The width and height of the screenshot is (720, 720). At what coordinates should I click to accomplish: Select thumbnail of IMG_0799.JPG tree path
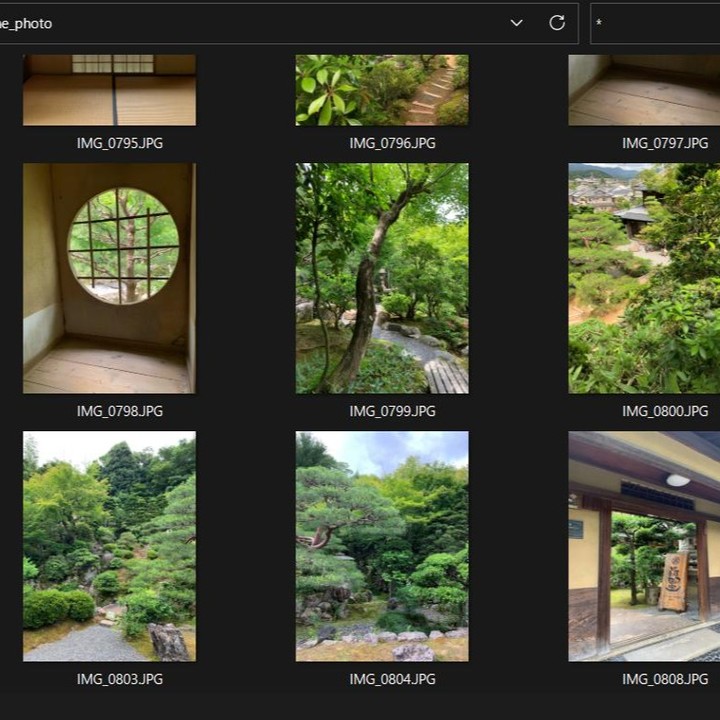pyautogui.click(x=382, y=278)
